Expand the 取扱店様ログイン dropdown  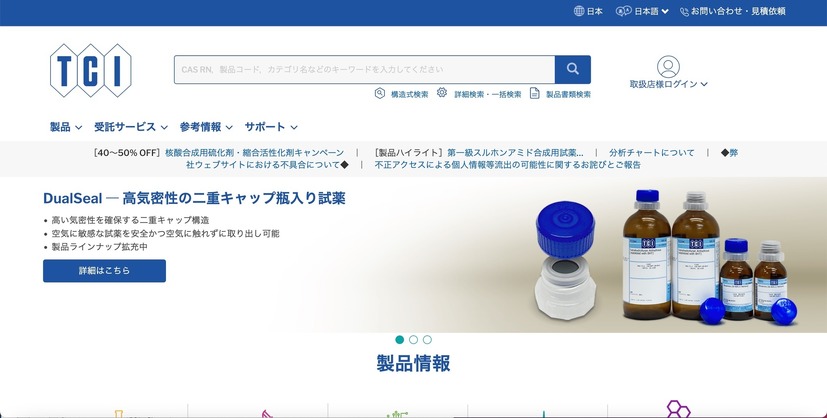[668, 84]
